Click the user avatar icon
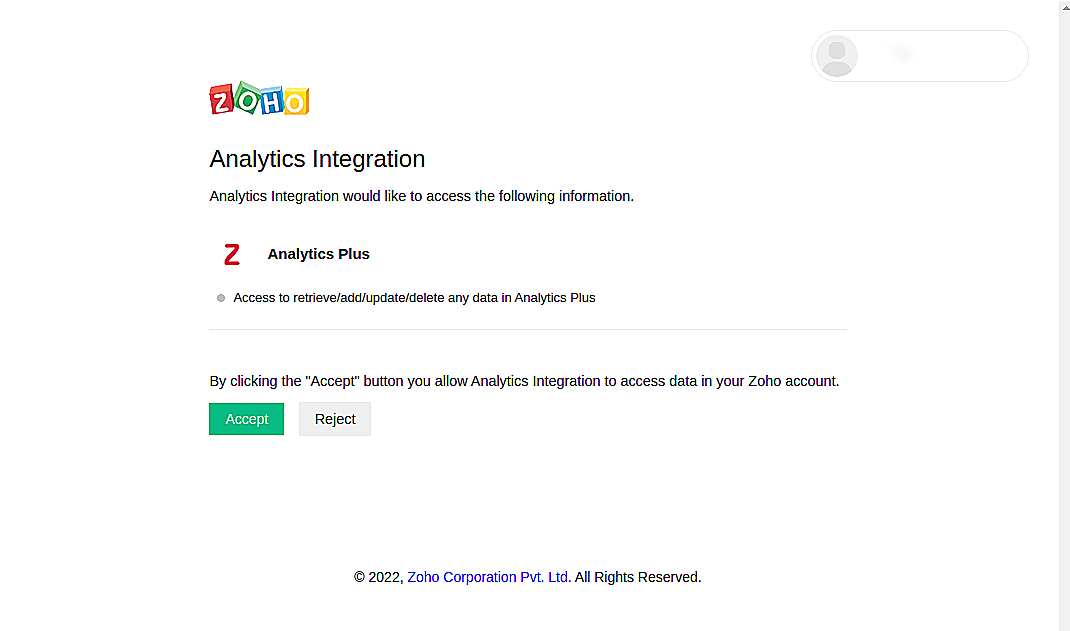 (837, 56)
